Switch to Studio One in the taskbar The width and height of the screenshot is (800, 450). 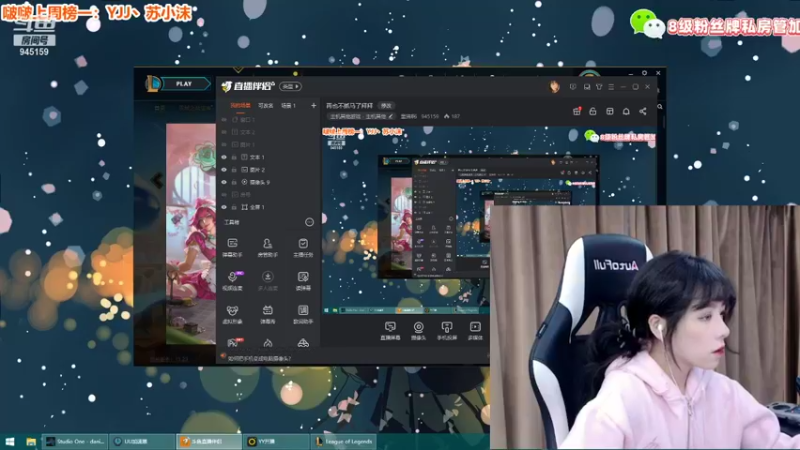point(76,442)
